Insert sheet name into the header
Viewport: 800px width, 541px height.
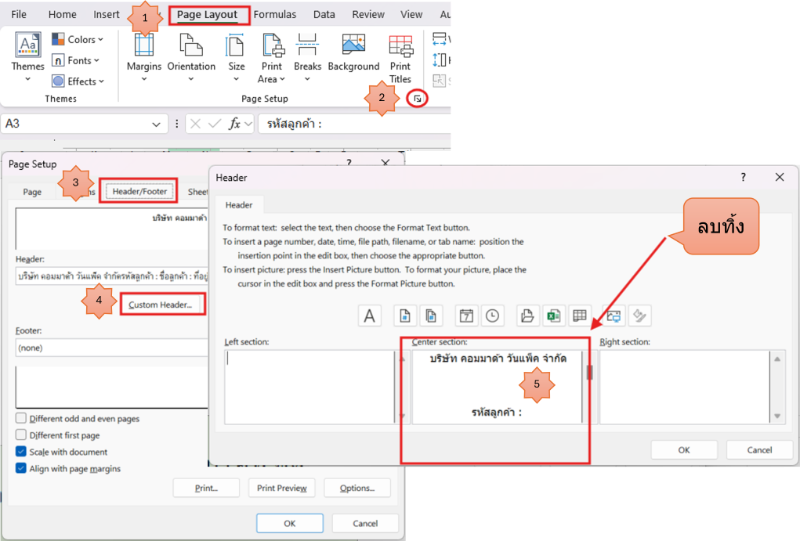coord(579,315)
